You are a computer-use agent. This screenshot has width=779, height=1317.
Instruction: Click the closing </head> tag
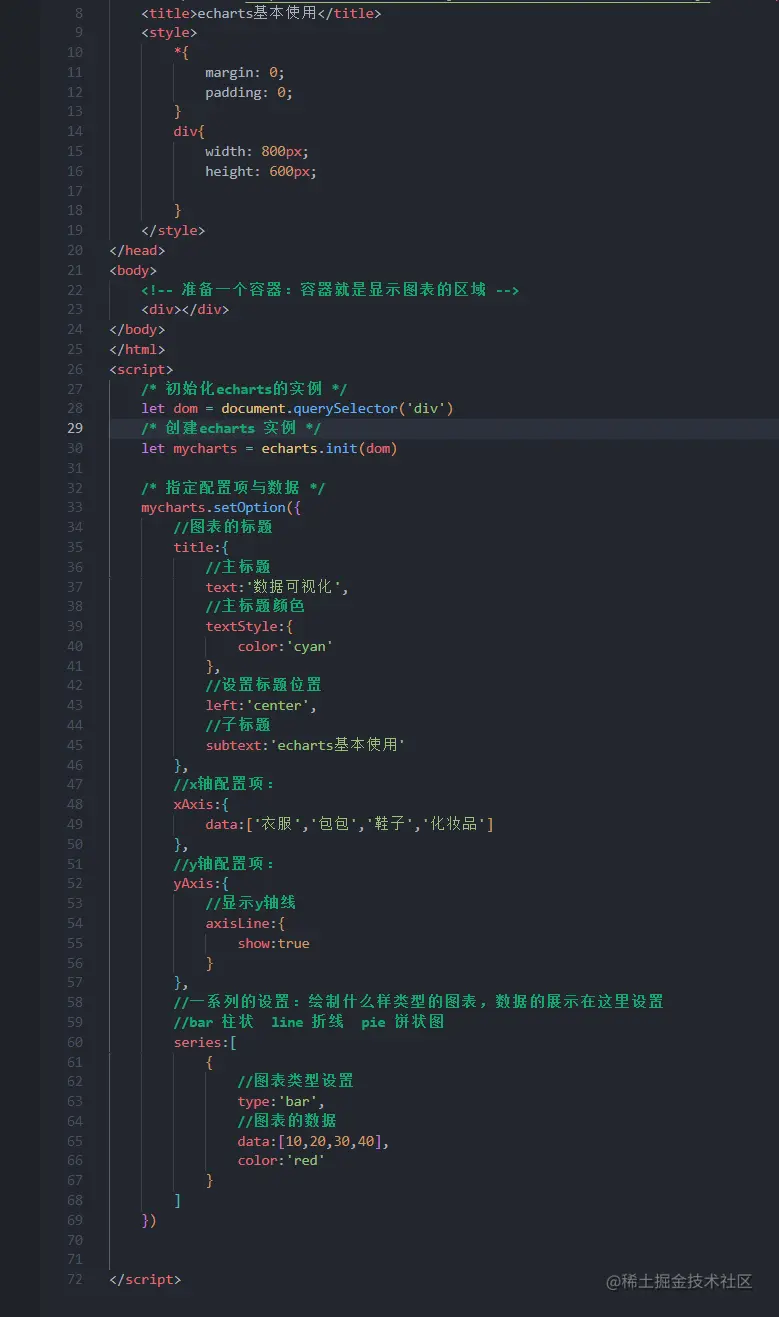coord(137,250)
